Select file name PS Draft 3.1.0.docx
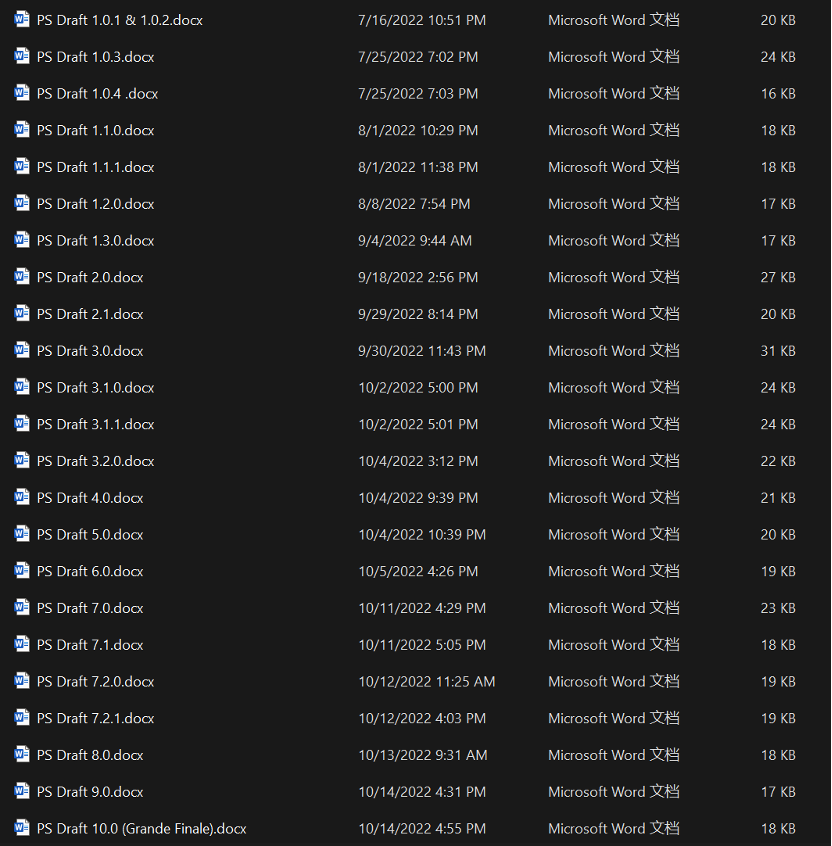 click(96, 388)
